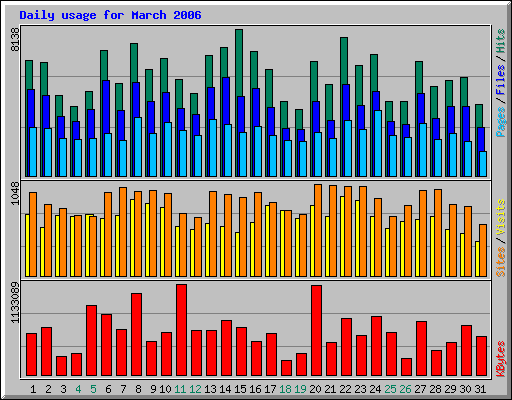Click day 23 on the x-axis
Image resolution: width=512 pixels, height=400 pixels.
pyautogui.click(x=360, y=389)
